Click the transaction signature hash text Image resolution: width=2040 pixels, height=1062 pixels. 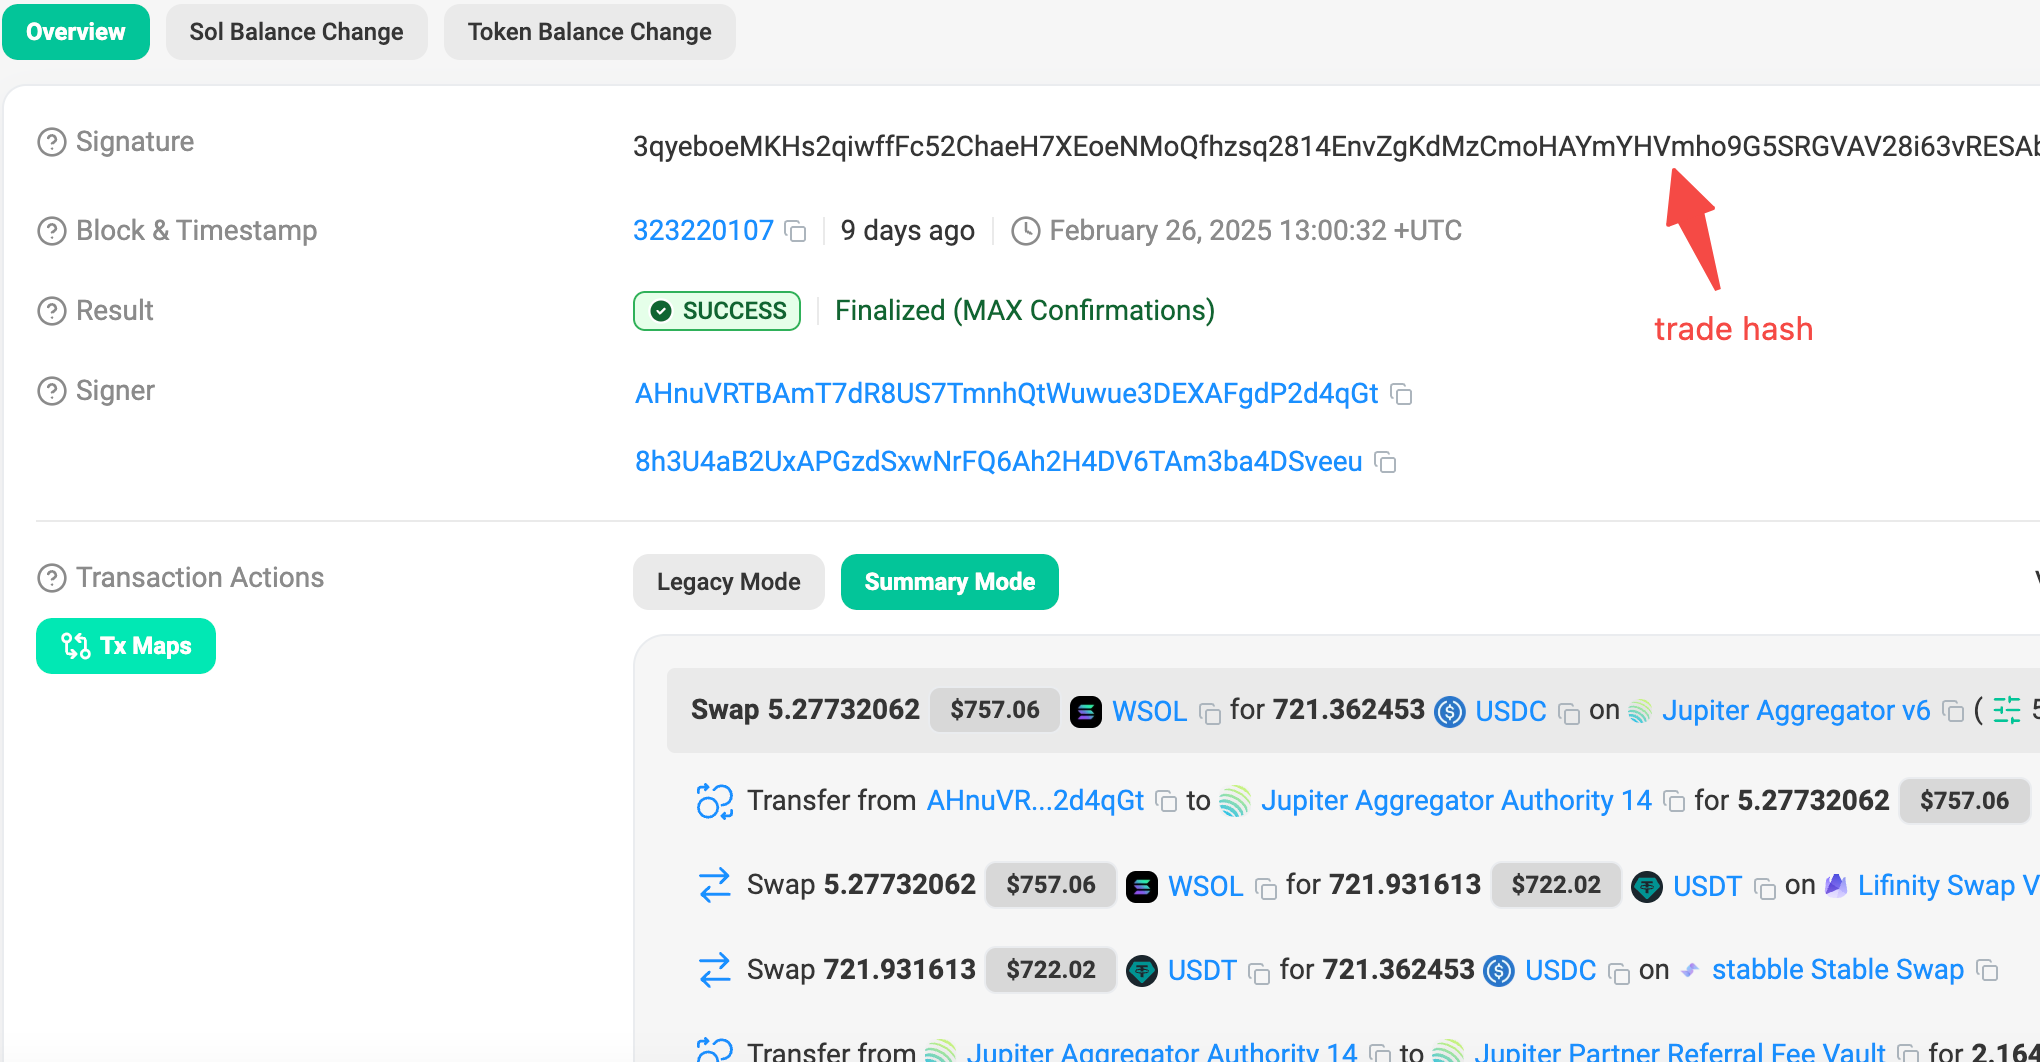(1336, 147)
